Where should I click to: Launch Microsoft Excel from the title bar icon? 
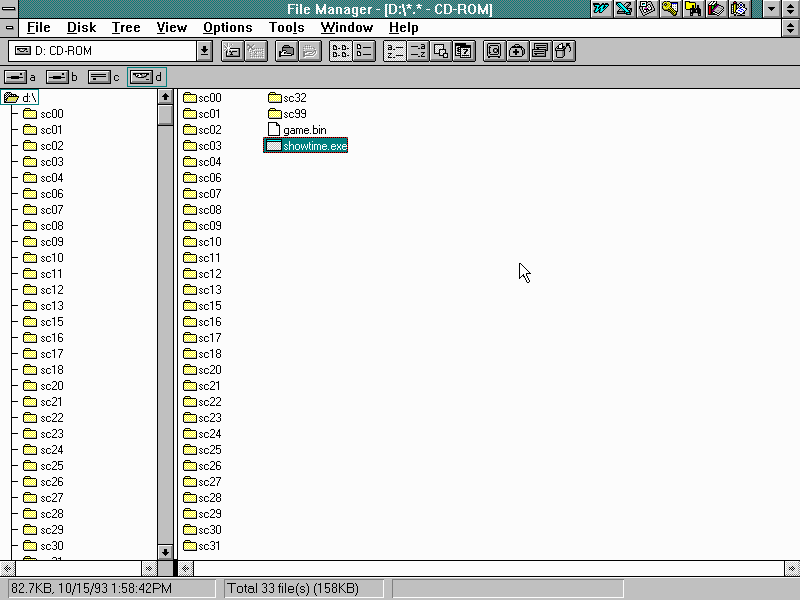(624, 9)
